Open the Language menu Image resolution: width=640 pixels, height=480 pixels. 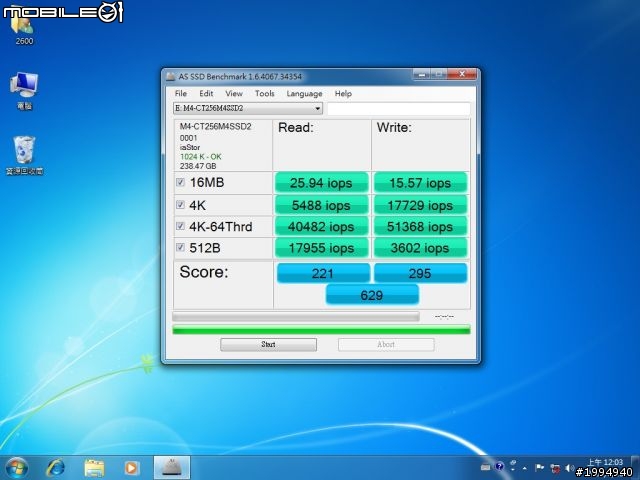(x=304, y=93)
